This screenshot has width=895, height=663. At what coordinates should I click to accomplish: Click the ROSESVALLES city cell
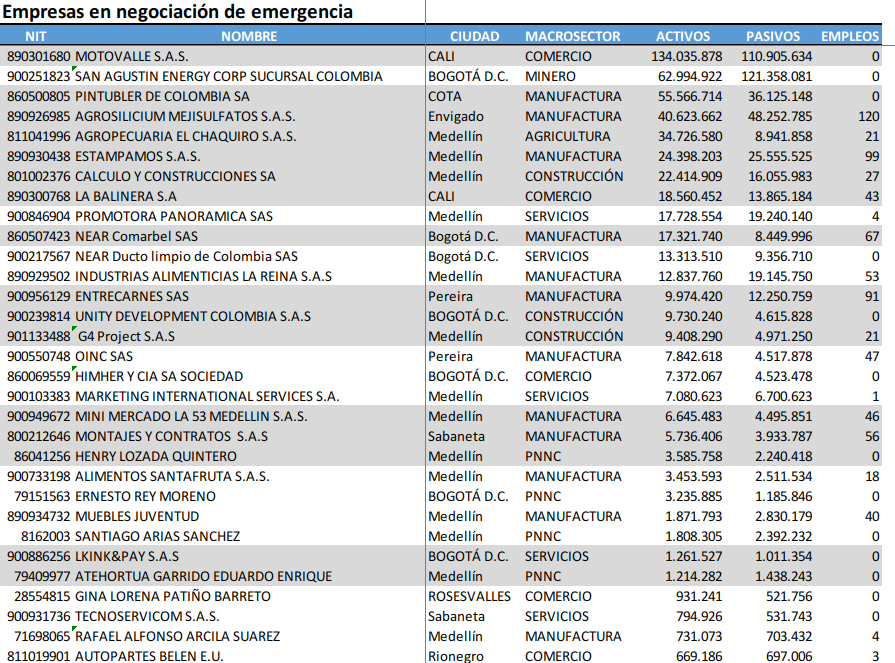pyautogui.click(x=469, y=596)
